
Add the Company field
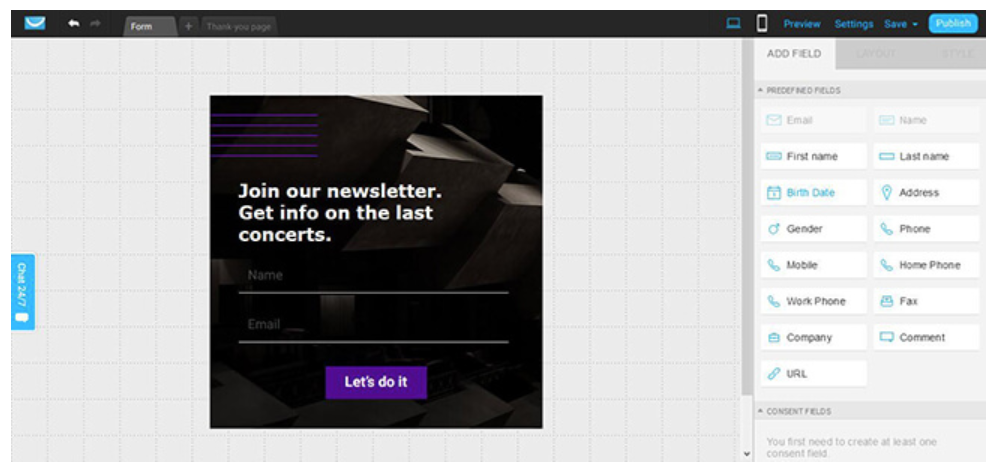(x=812, y=338)
